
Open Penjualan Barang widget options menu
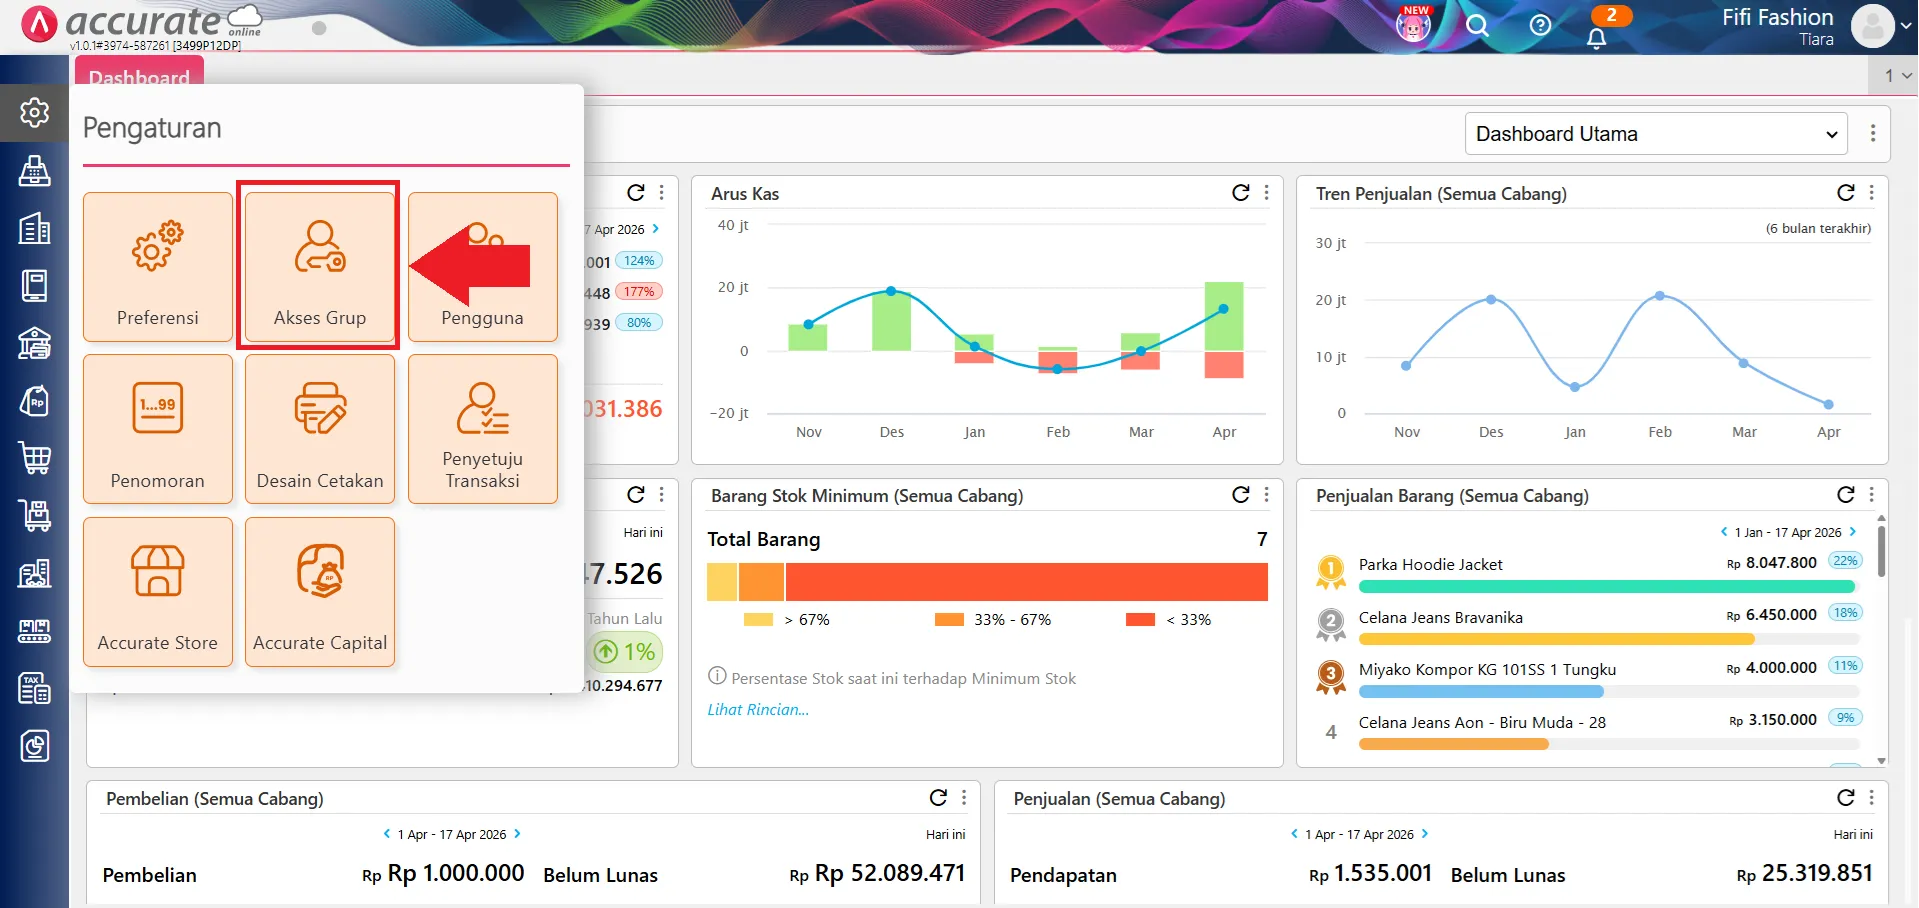tap(1871, 494)
